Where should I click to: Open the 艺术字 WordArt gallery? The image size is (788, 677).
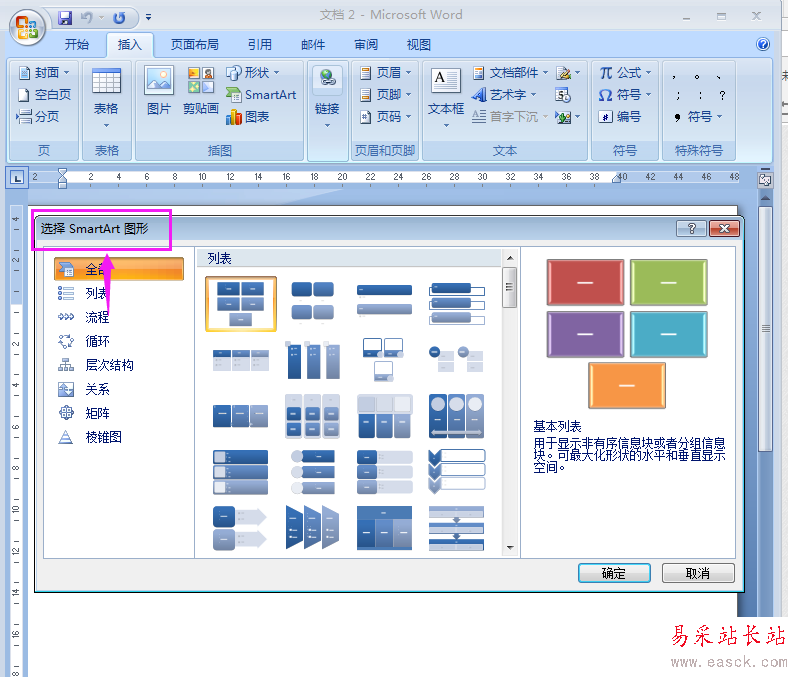coord(505,94)
